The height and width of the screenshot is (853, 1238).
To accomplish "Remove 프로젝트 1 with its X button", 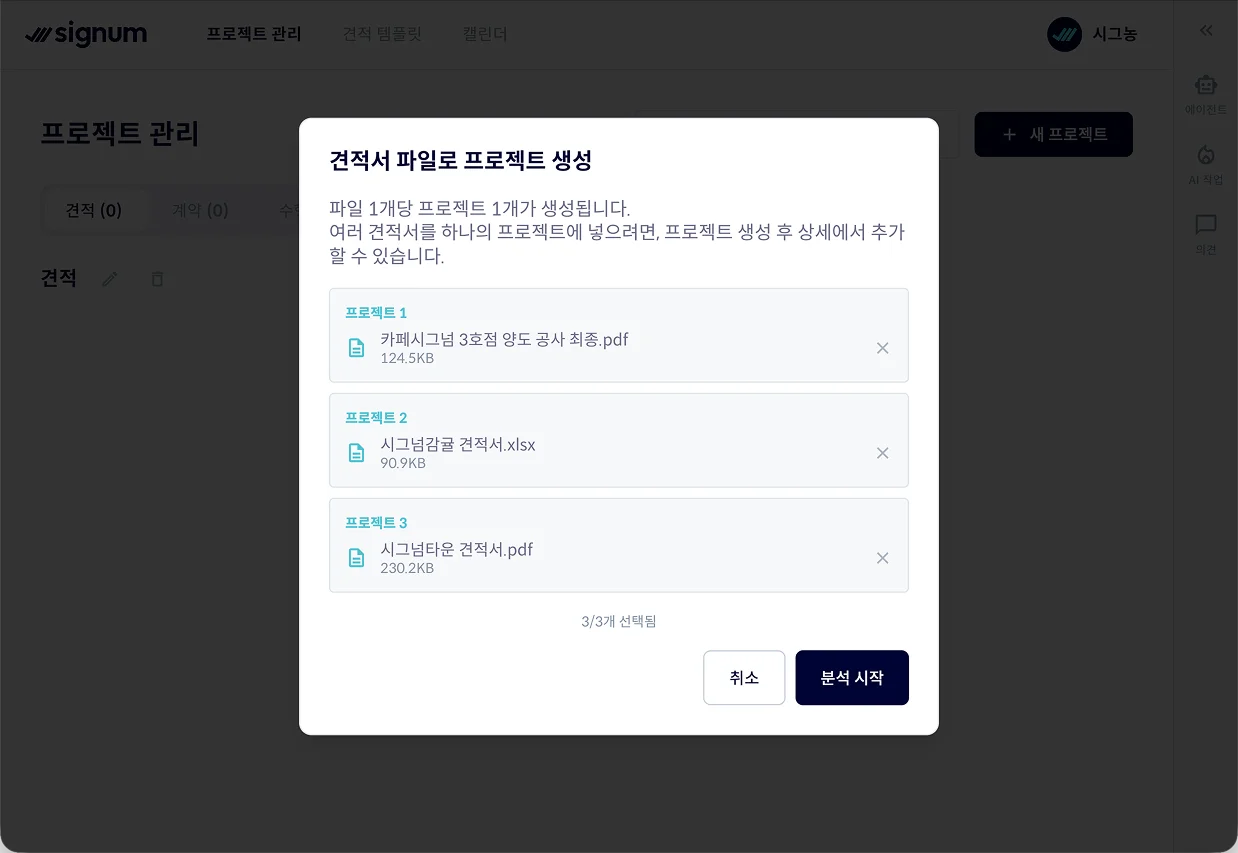I will (x=883, y=347).
